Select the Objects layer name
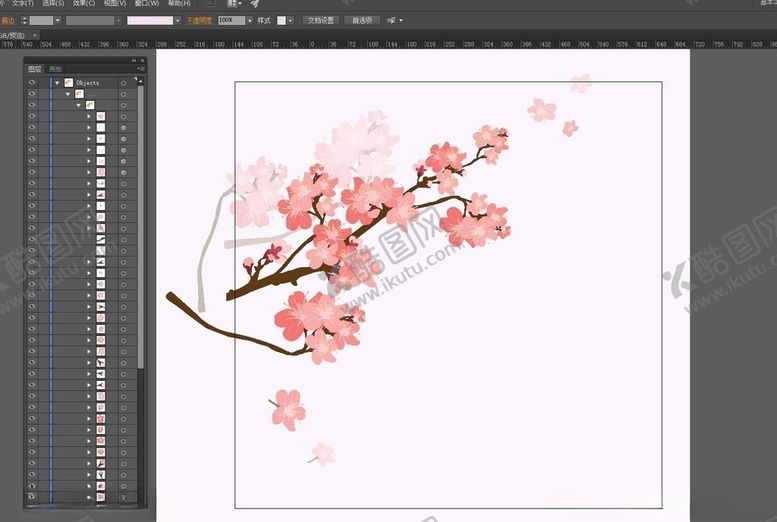777x522 pixels. point(88,83)
